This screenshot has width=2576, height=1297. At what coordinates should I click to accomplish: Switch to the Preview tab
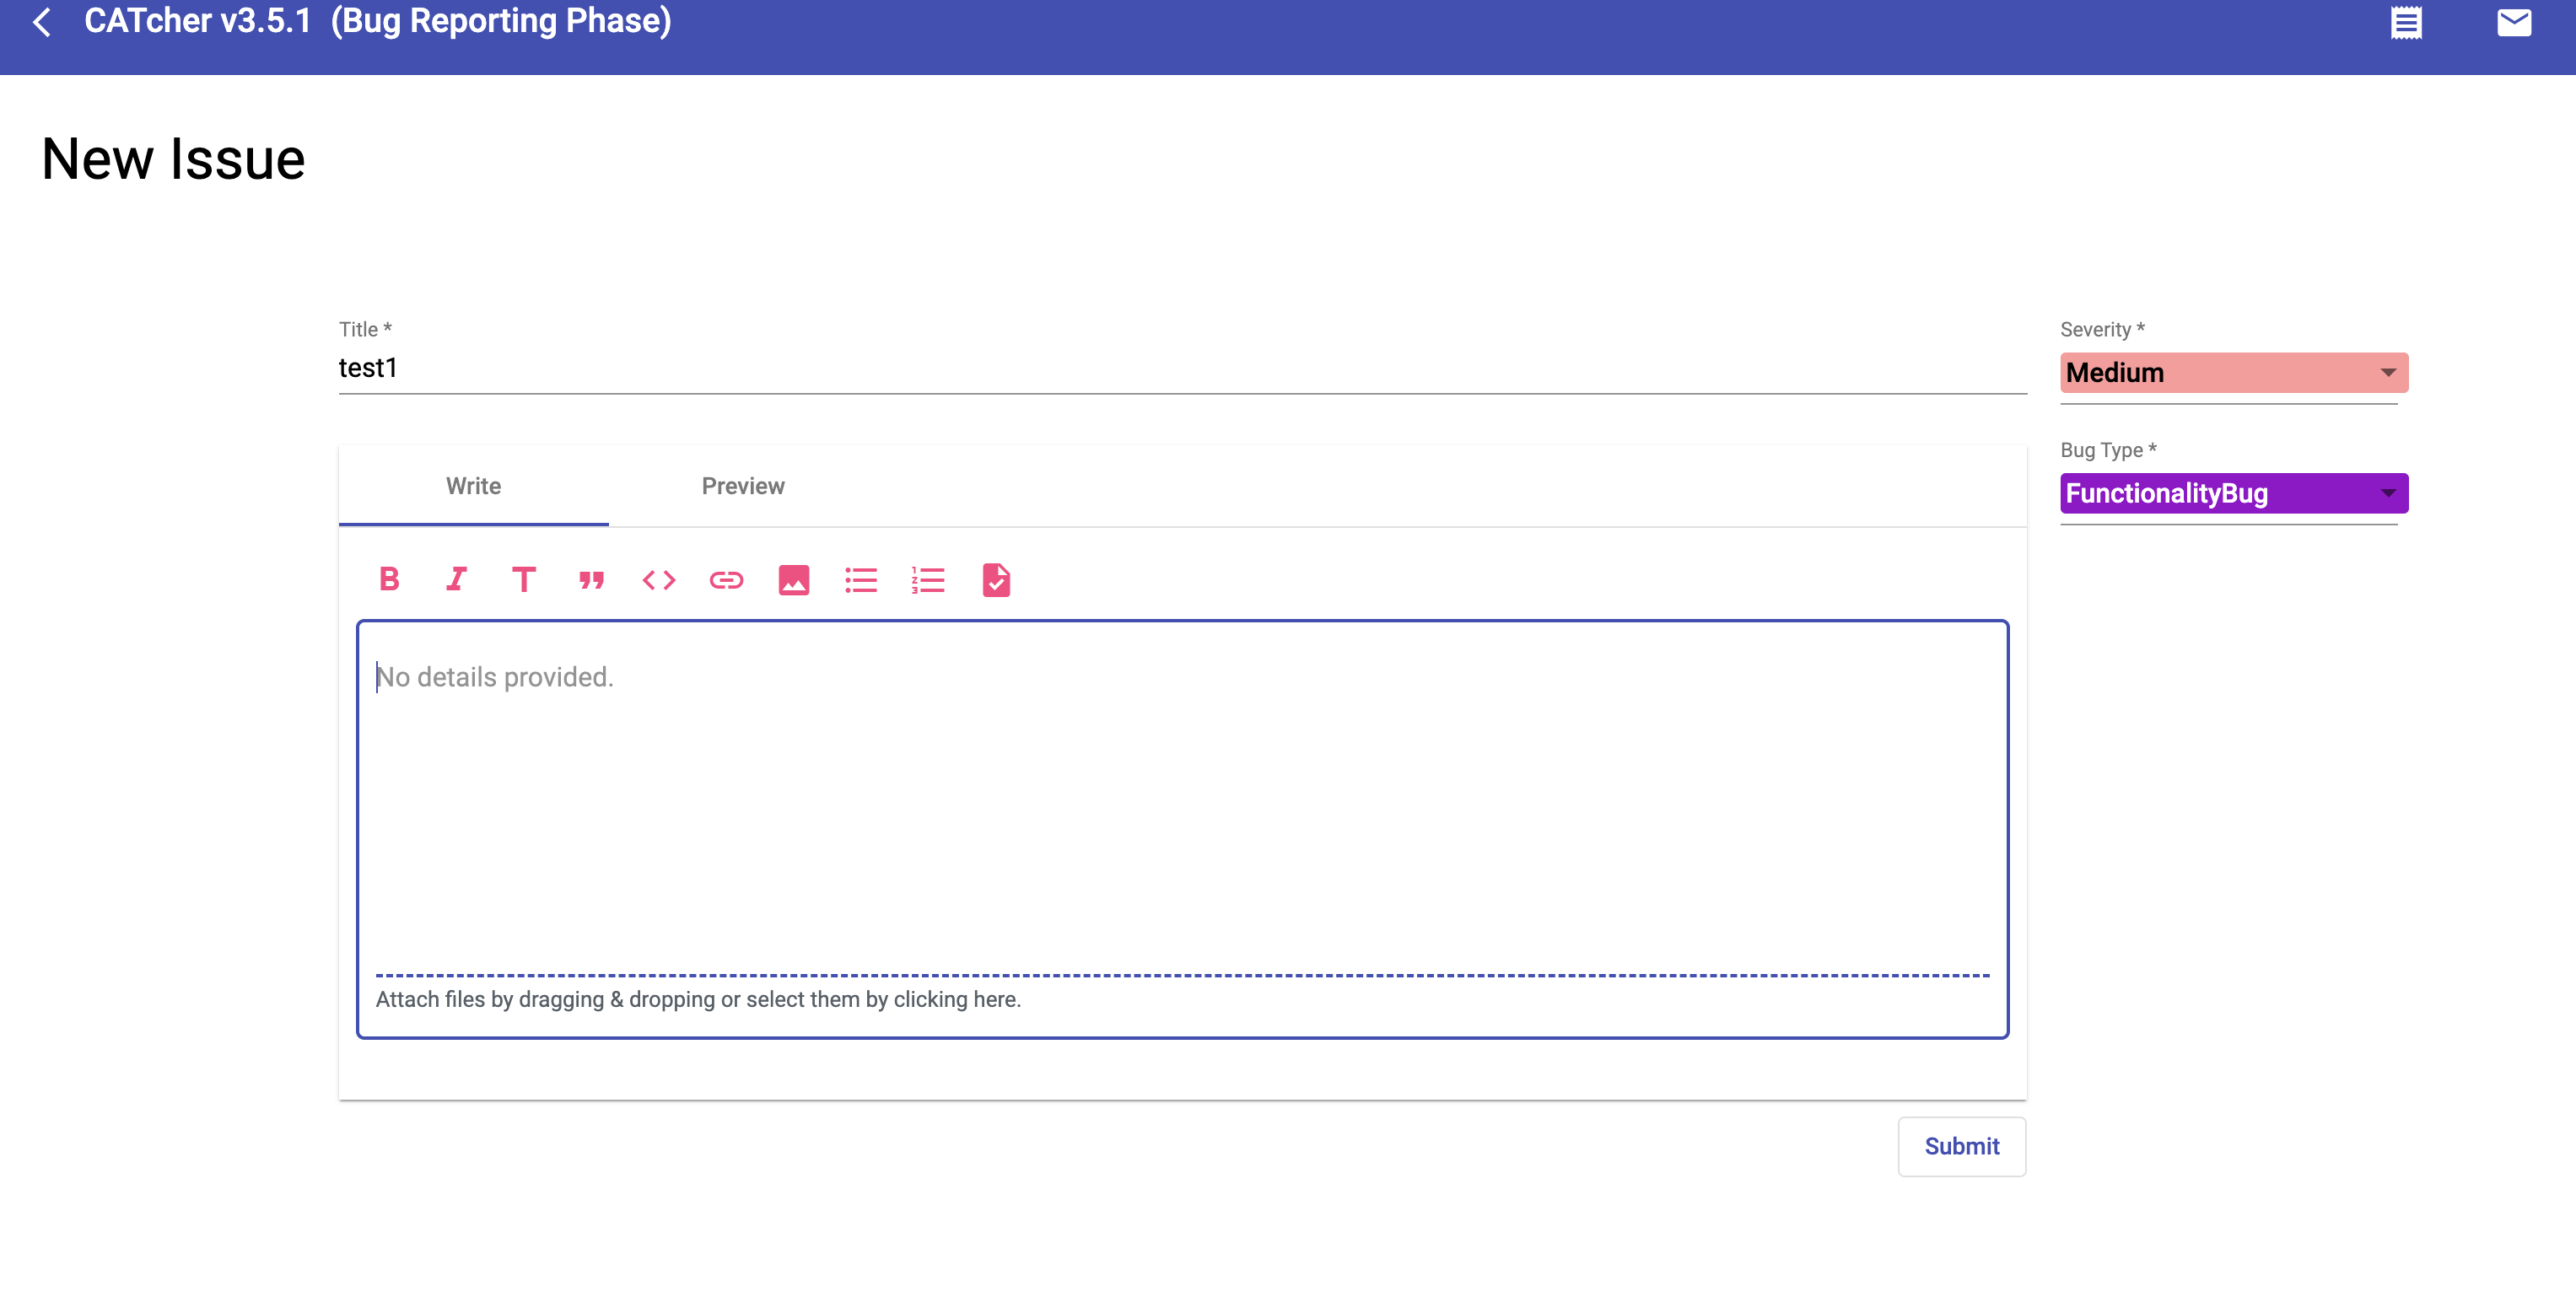(x=742, y=486)
